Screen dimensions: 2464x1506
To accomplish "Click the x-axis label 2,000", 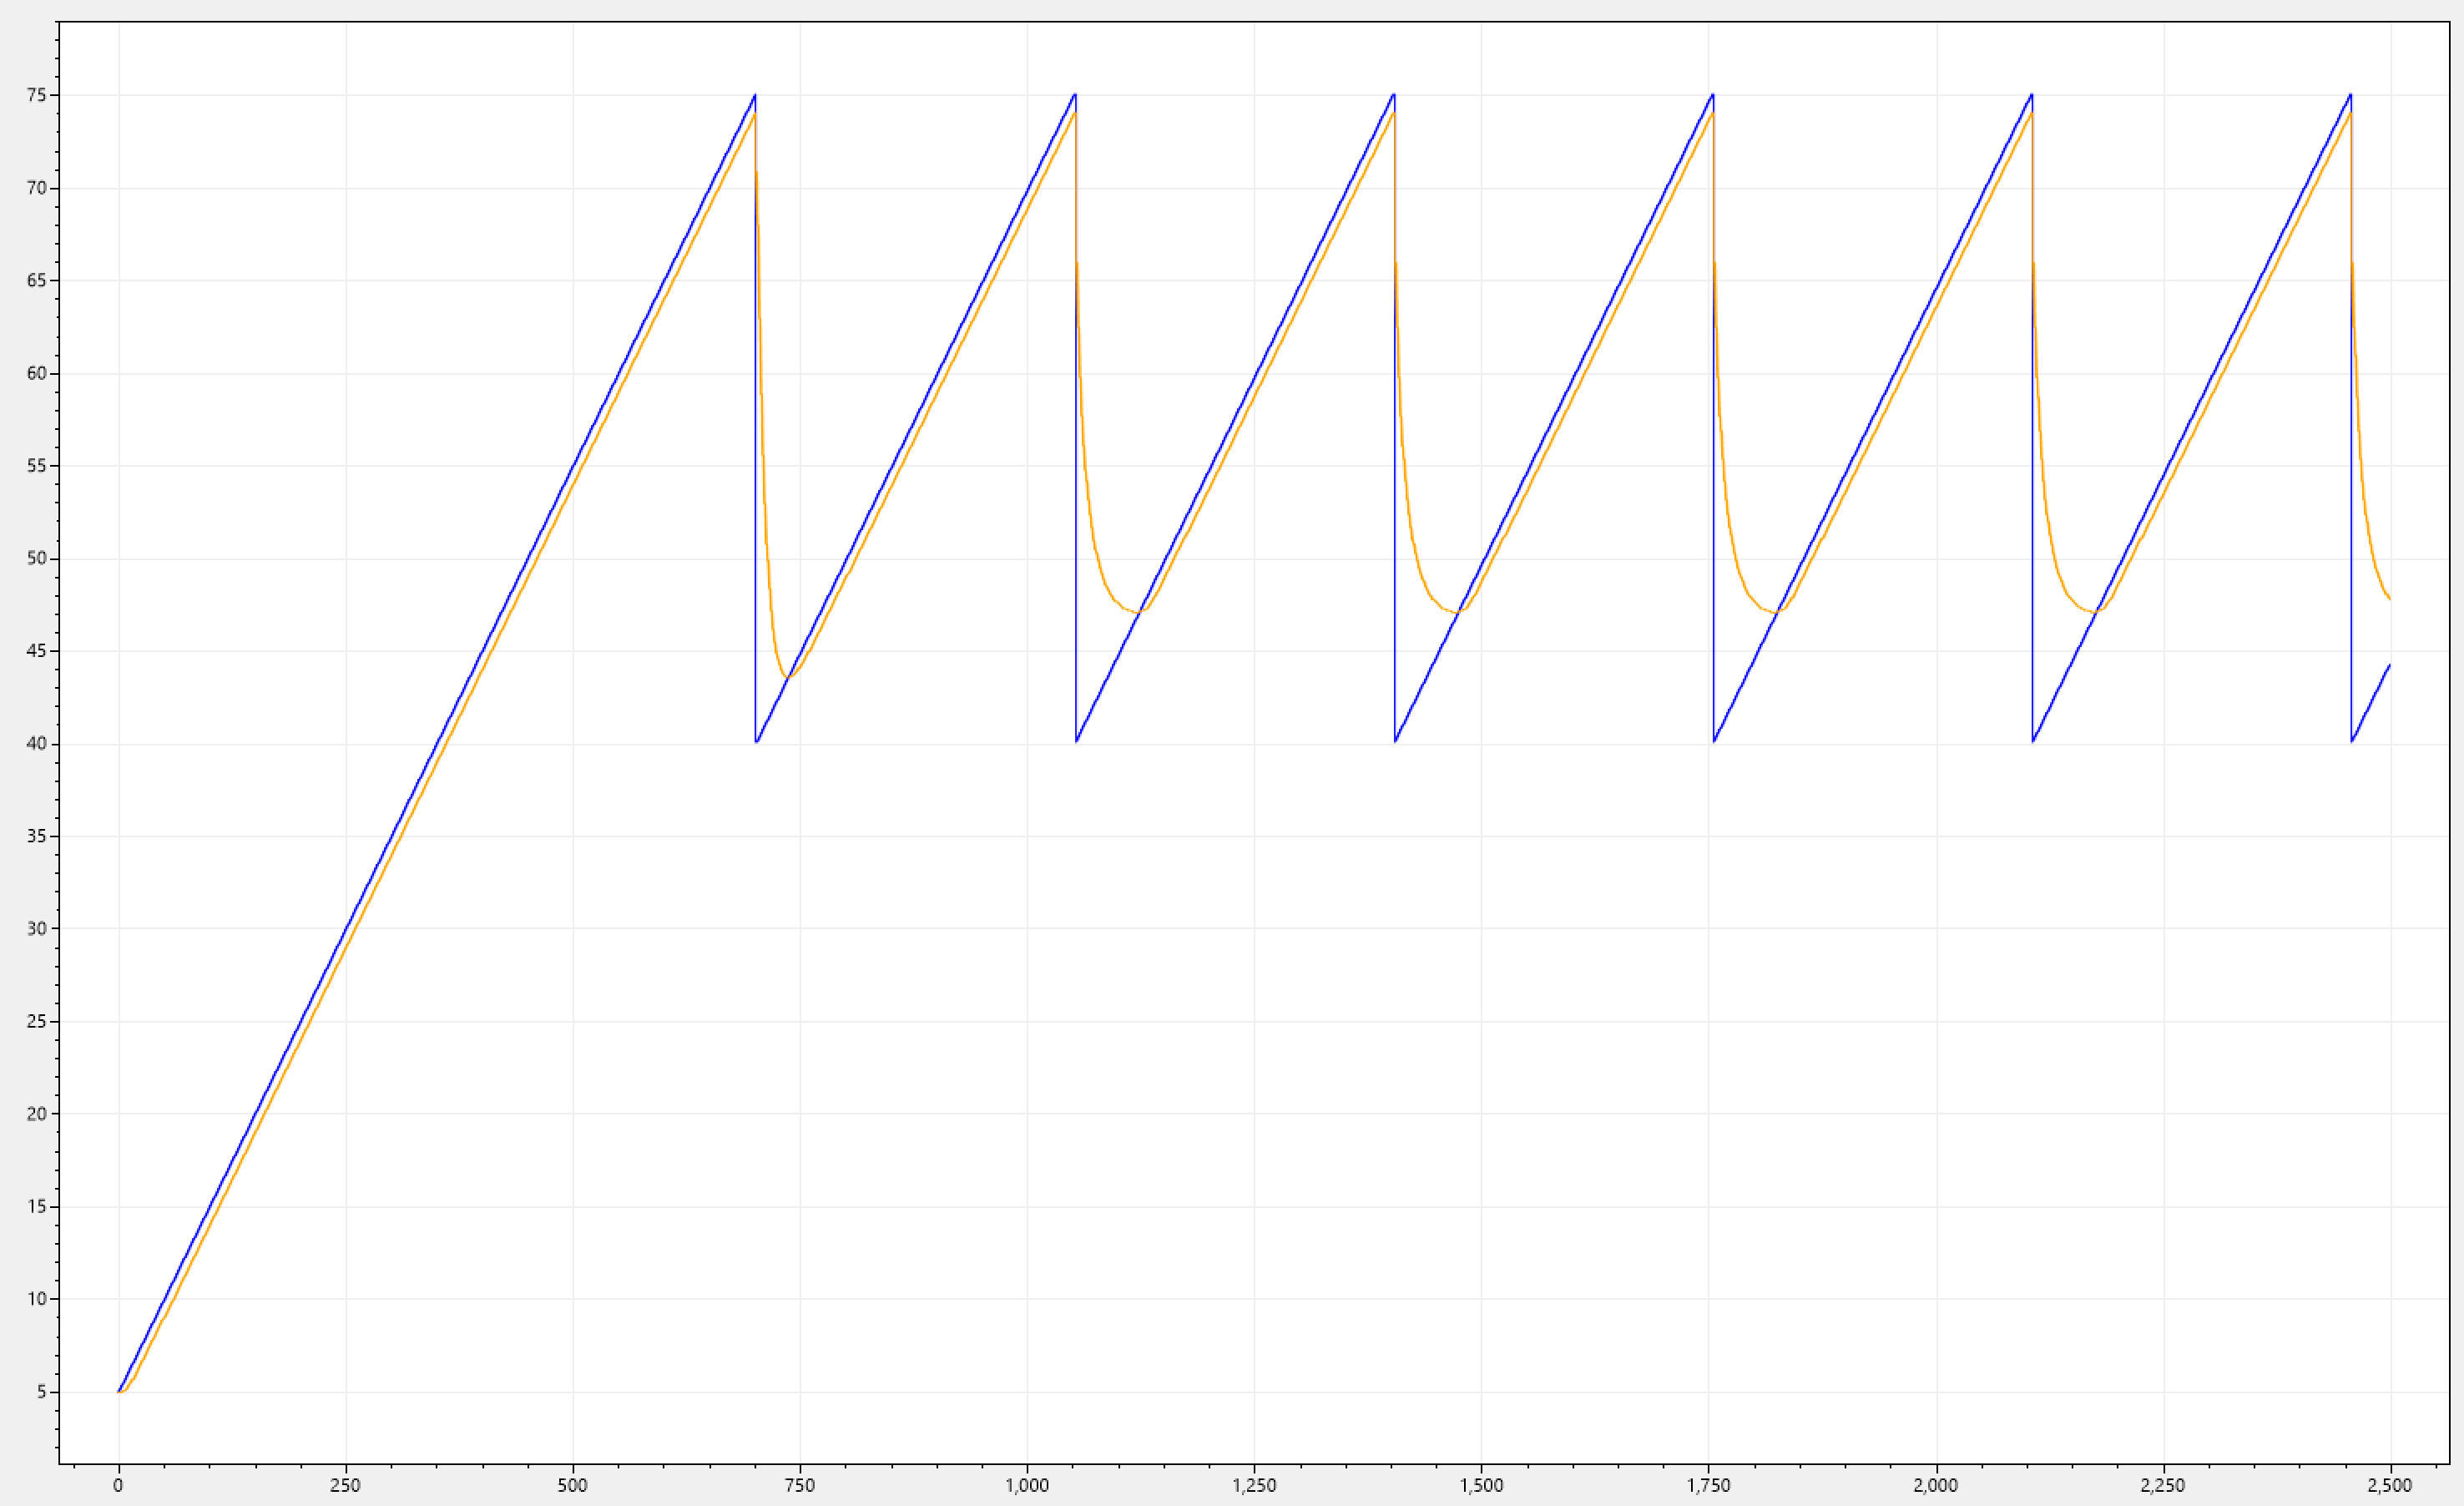I will click(x=1936, y=1485).
